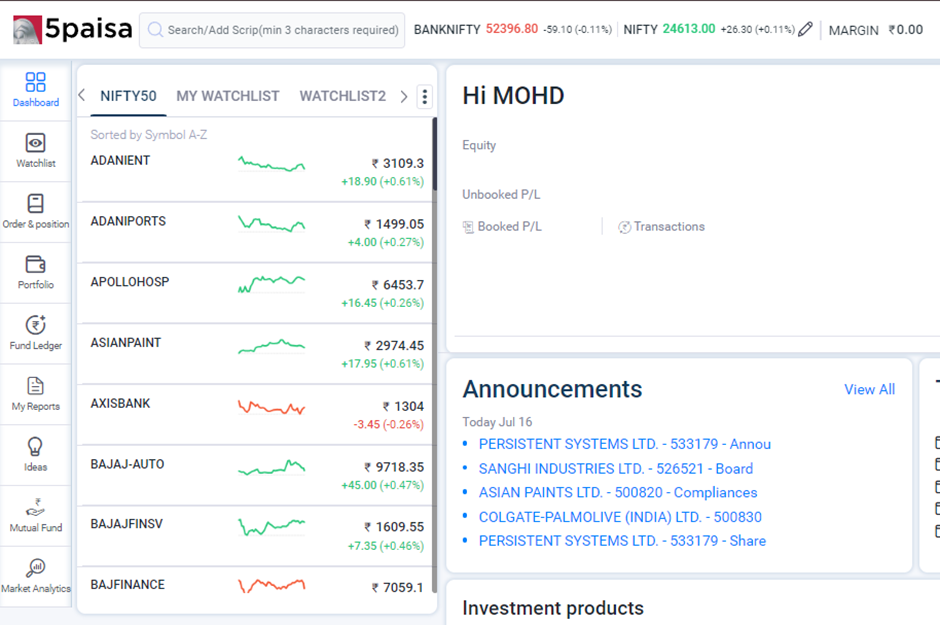Viewport: 940px width, 625px height.
Task: Open PERSISTENT SYSTEMS 533179 Share announcement
Action: [622, 541]
